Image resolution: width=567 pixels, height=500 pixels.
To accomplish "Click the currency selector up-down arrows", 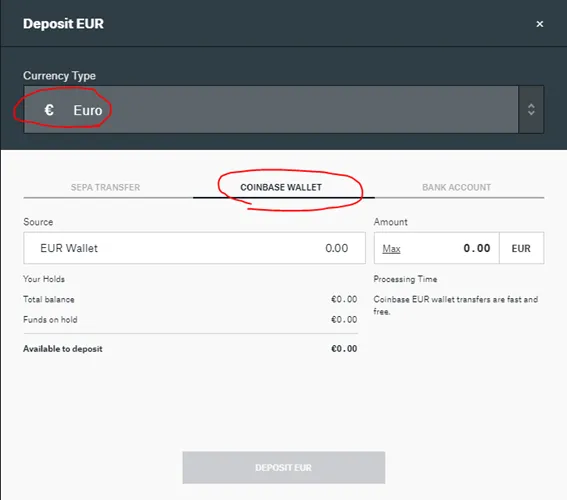I will coord(531,110).
